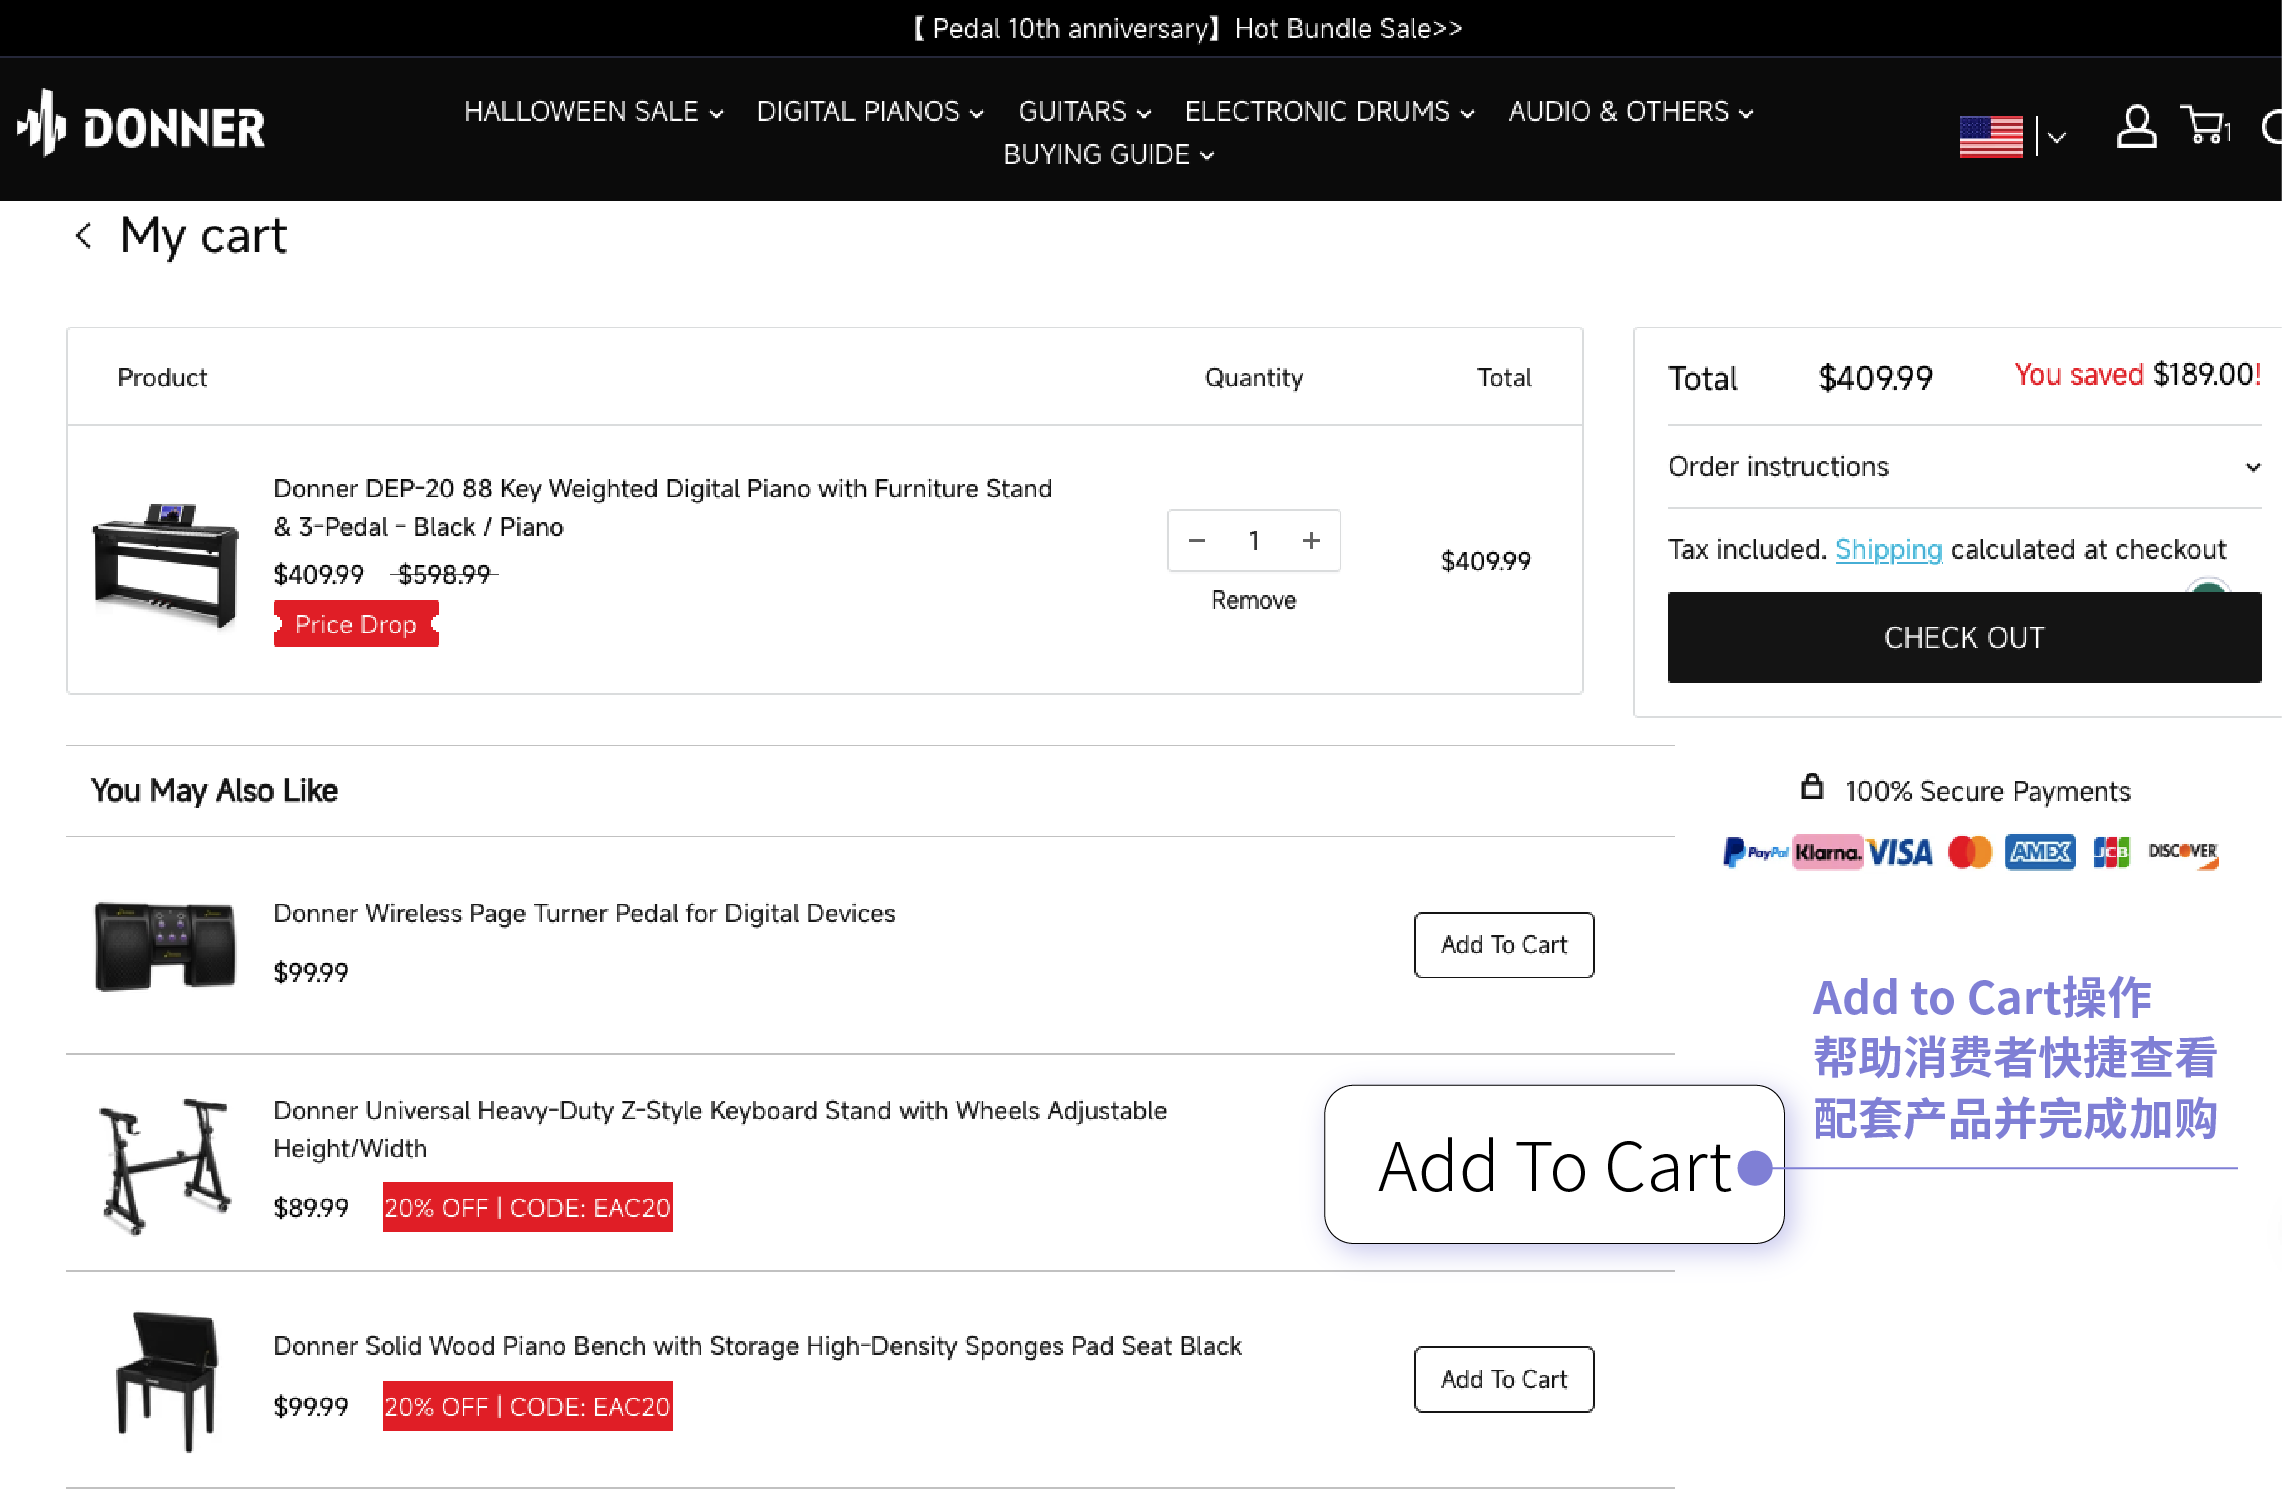
Task: Click the struck-through $598.99 price
Action: coord(444,574)
